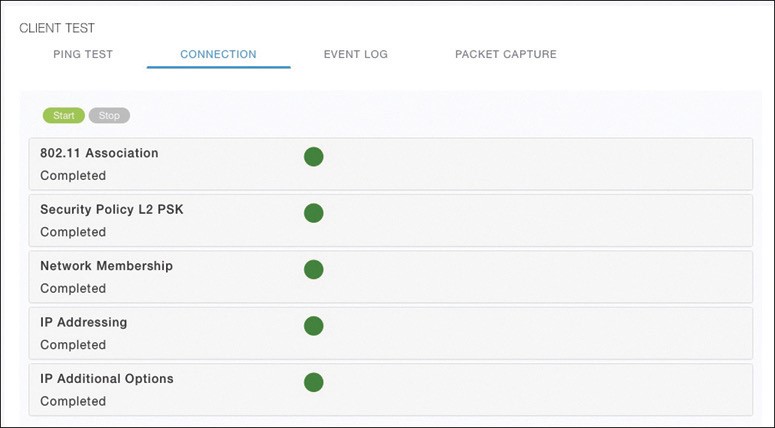This screenshot has width=775, height=428.
Task: Click the IP Addressing green status circle
Action: (313, 326)
